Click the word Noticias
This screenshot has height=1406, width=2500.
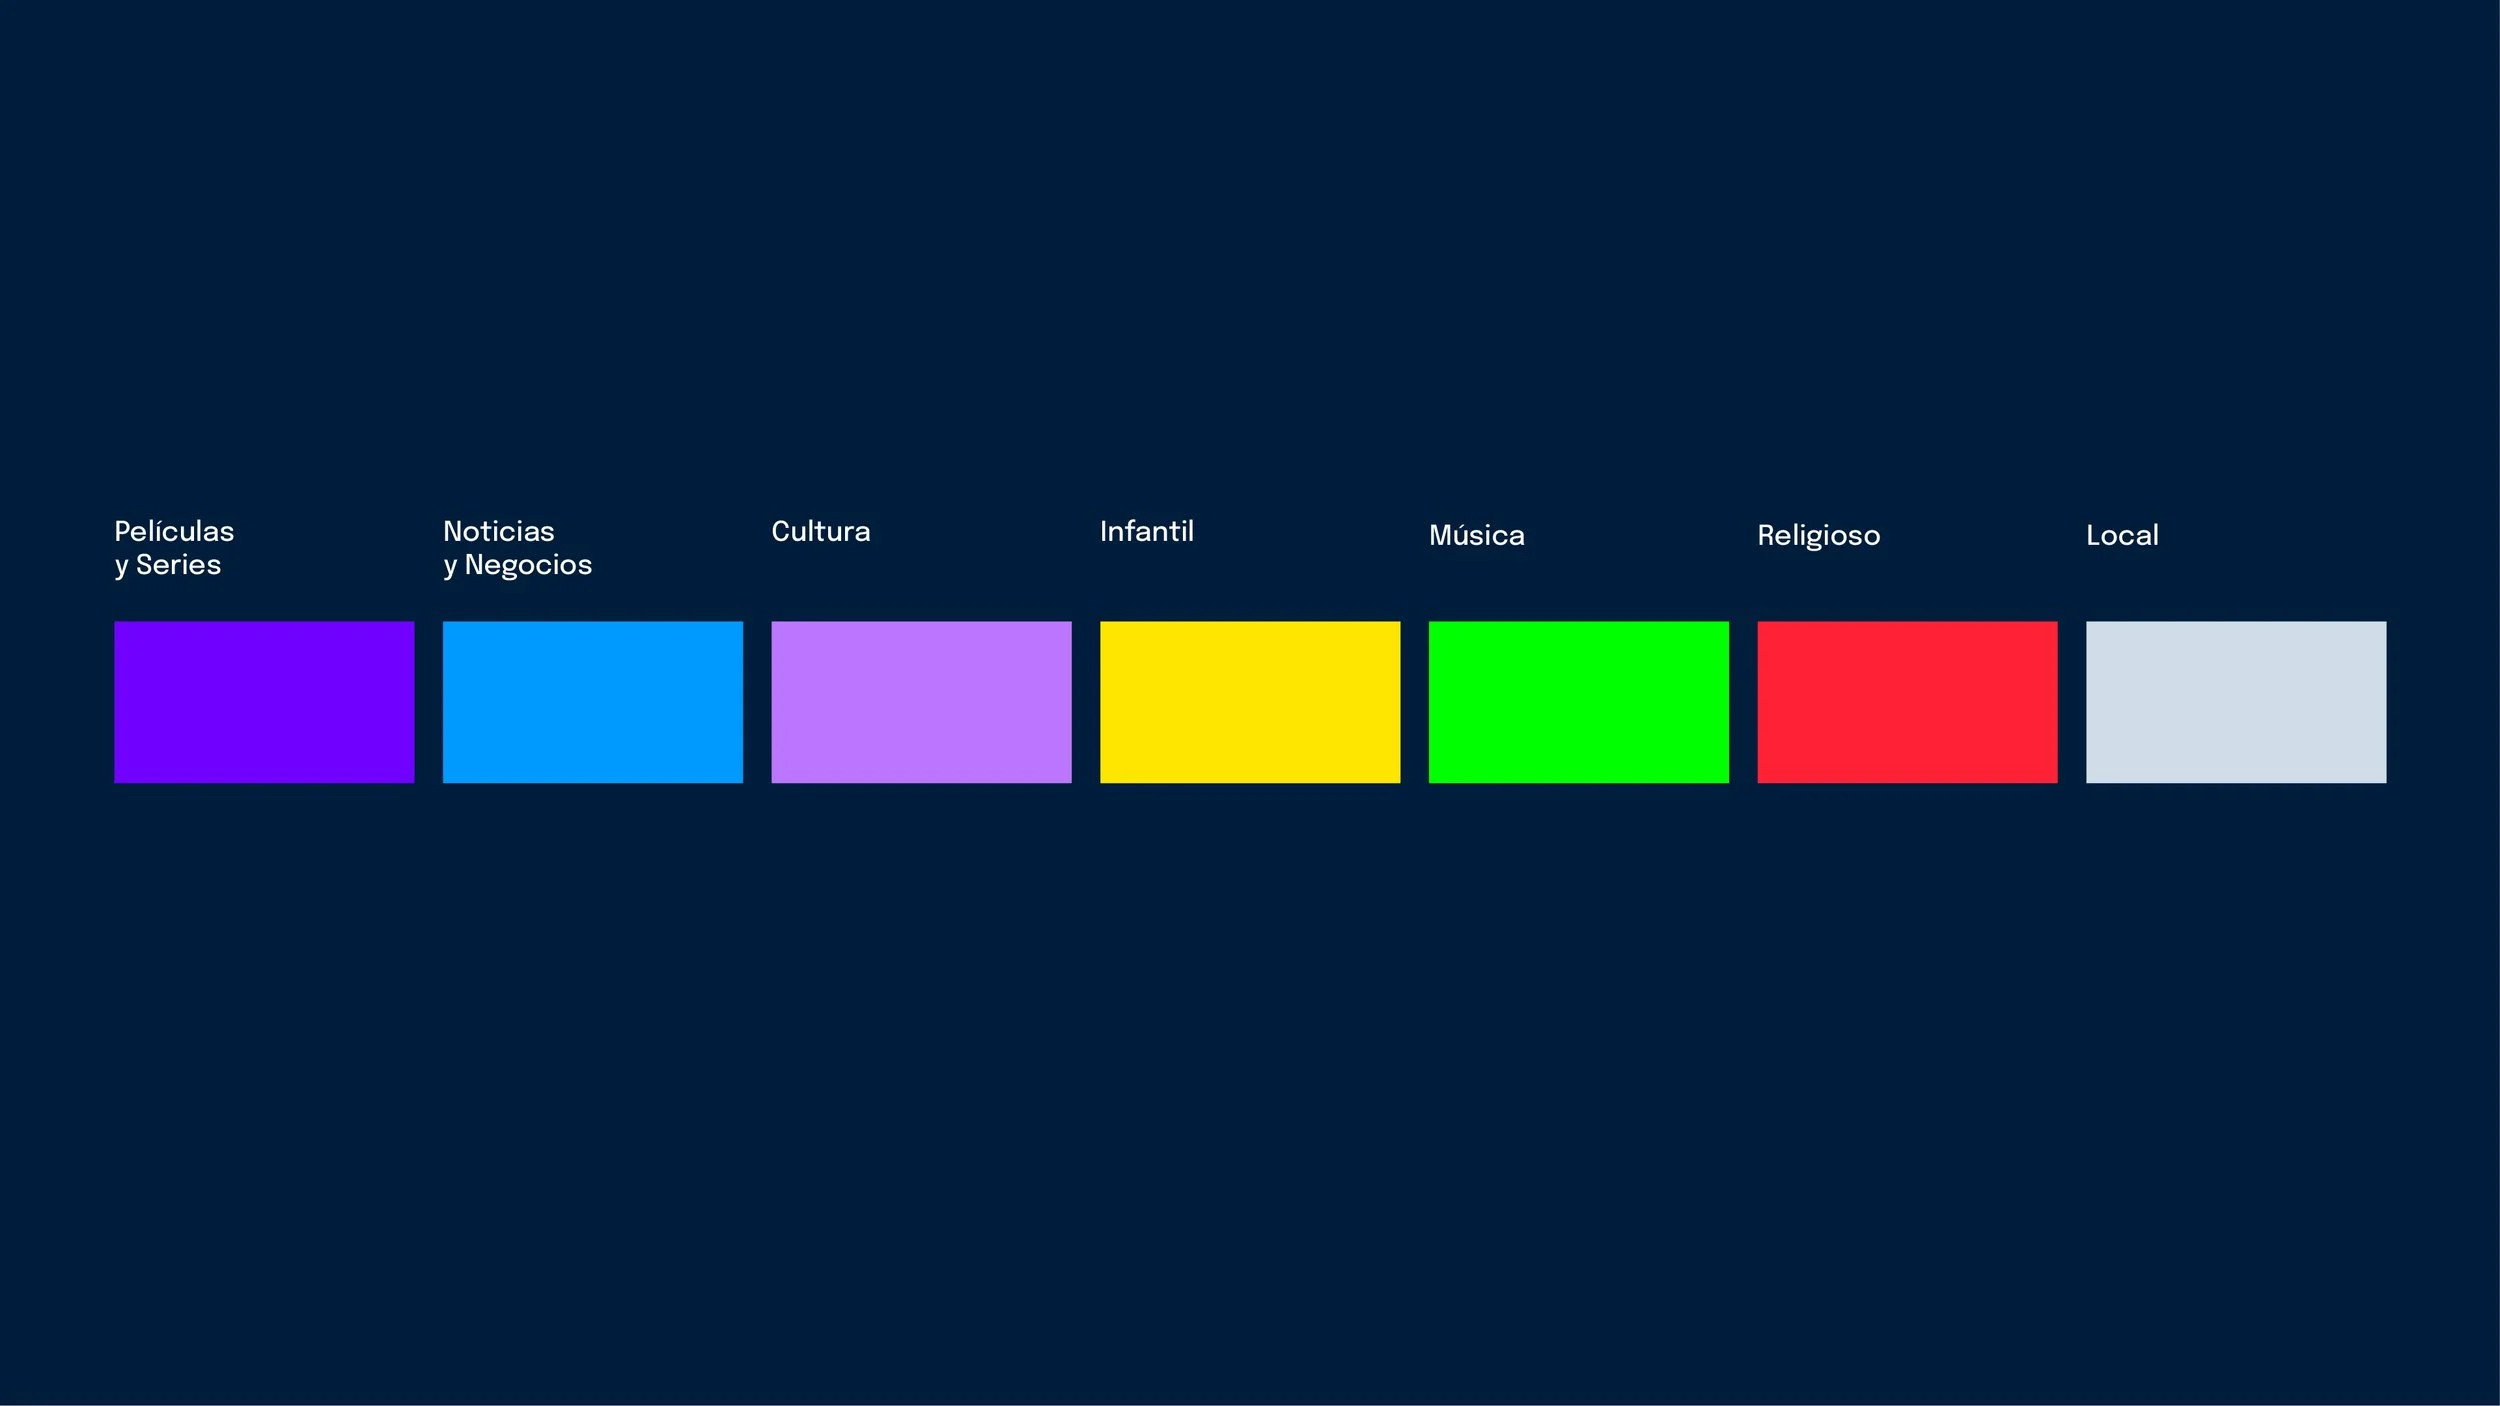point(498,531)
